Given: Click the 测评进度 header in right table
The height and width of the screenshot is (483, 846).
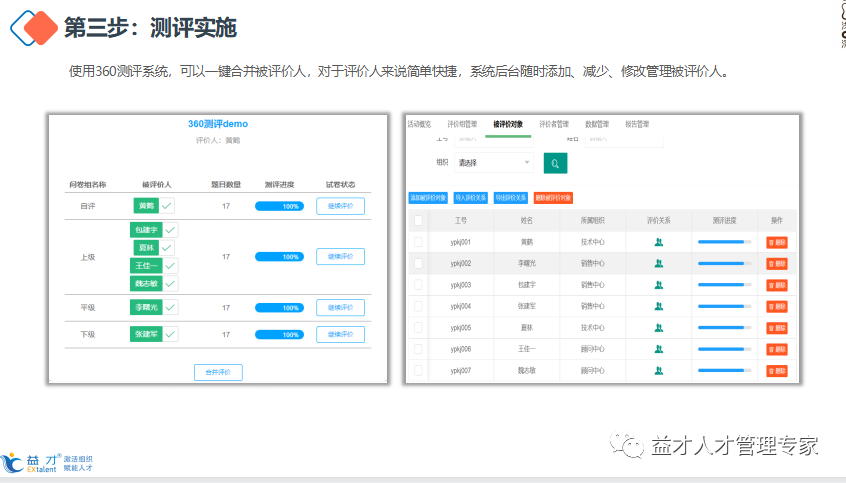Looking at the screenshot, I should click(724, 220).
